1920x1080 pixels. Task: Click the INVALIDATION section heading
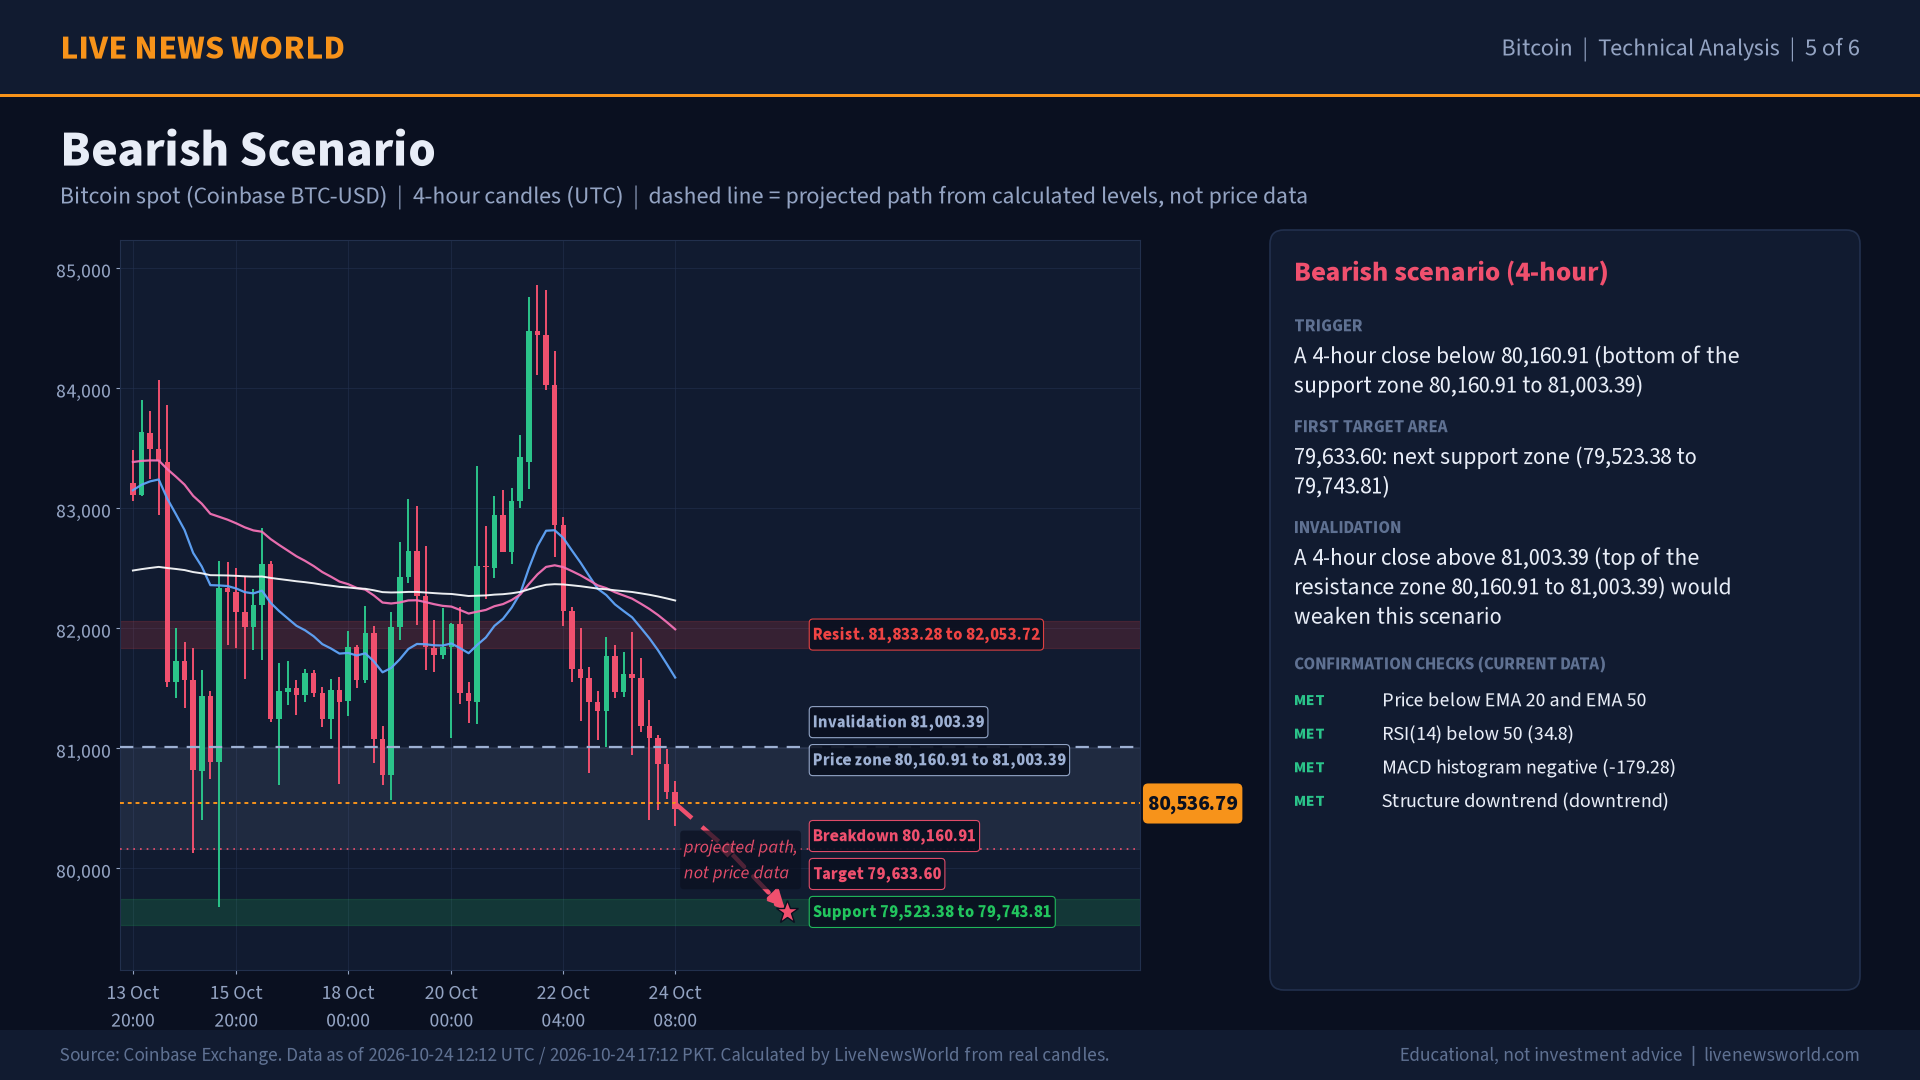(x=1347, y=528)
